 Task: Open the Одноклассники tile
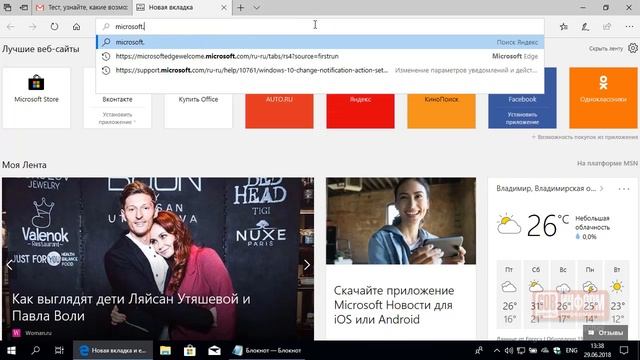(x=603, y=98)
